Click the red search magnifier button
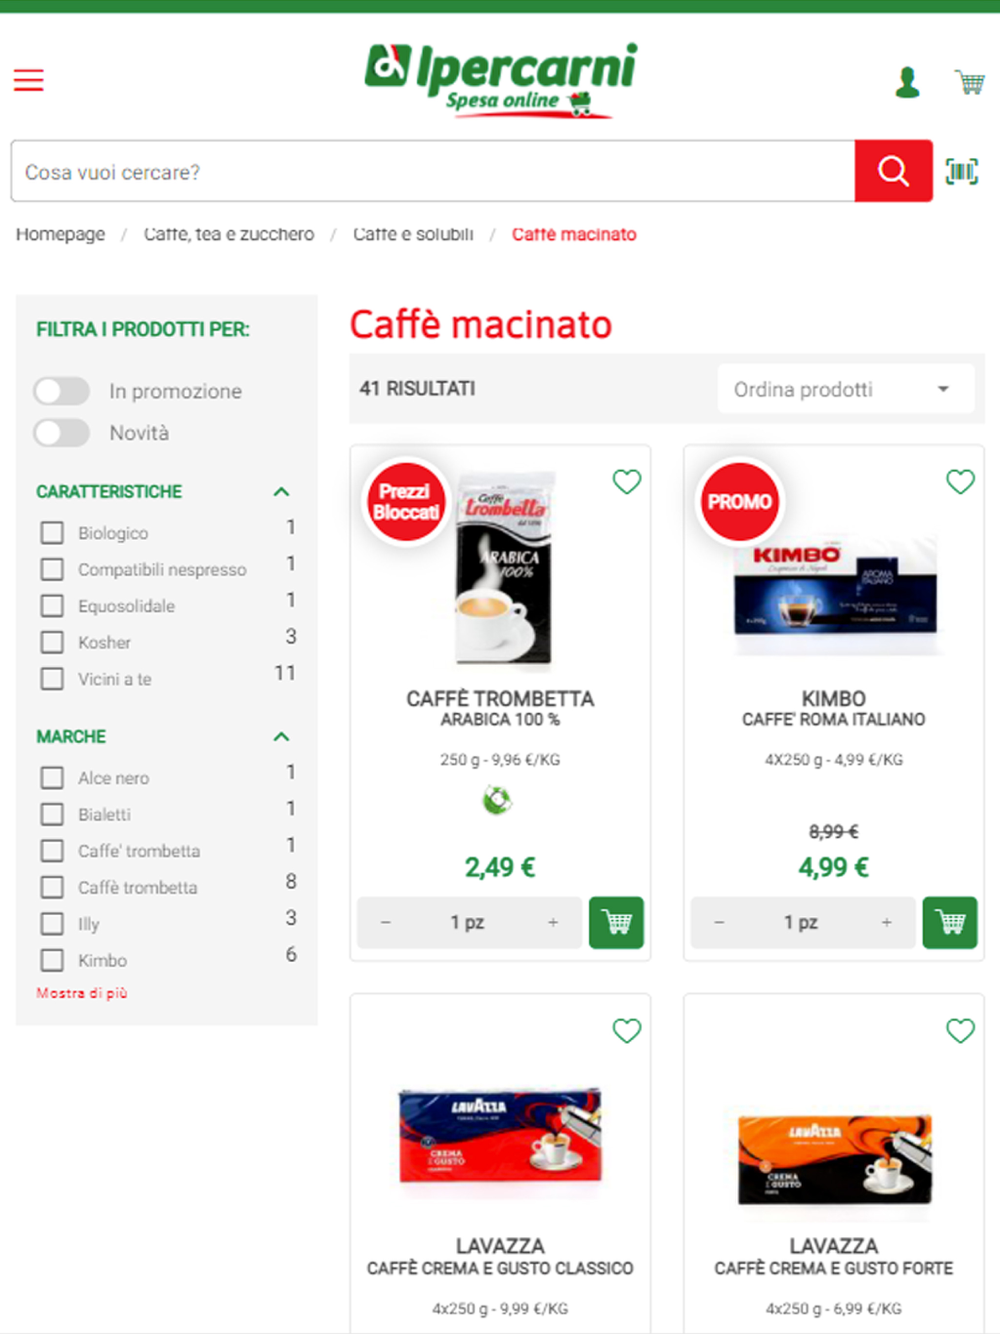Viewport: 1000px width, 1334px height. [893, 171]
